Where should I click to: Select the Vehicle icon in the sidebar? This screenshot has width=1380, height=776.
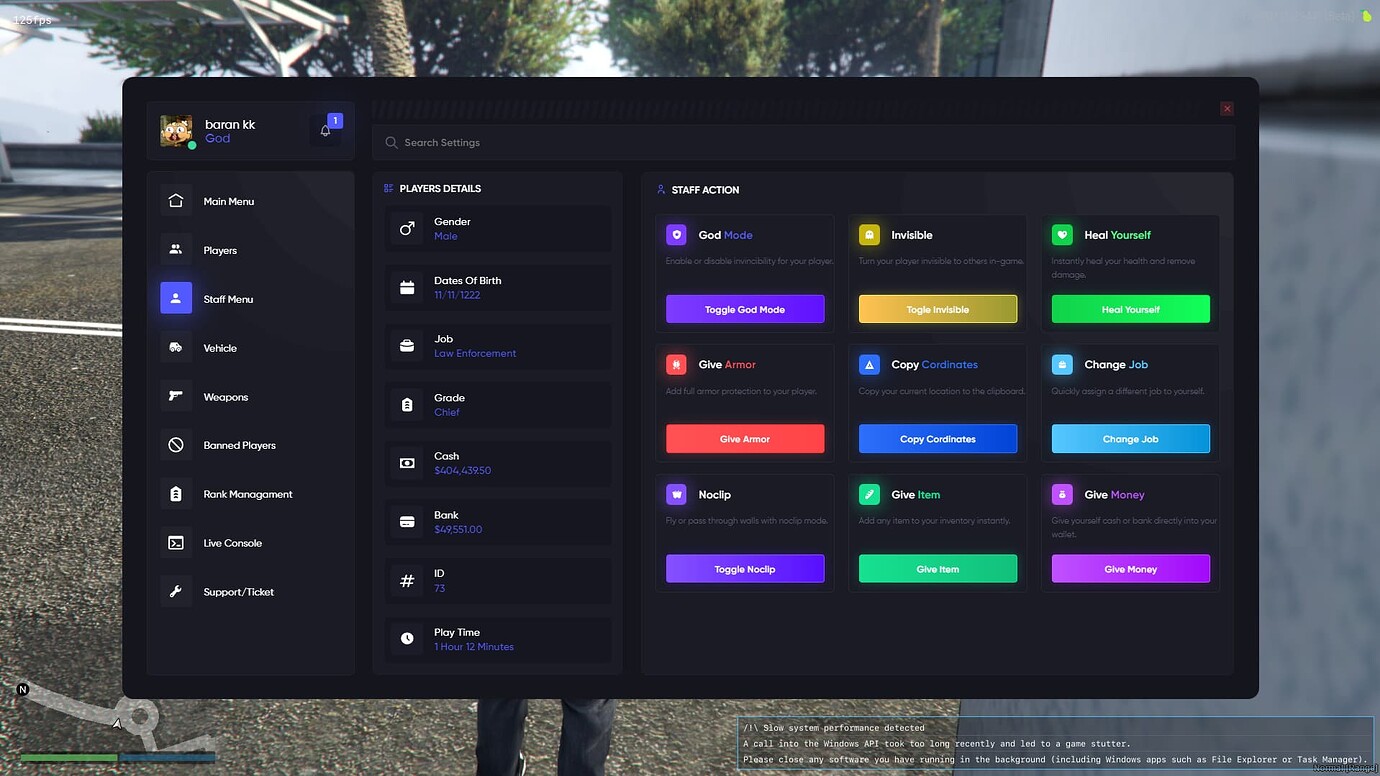[x=175, y=347]
